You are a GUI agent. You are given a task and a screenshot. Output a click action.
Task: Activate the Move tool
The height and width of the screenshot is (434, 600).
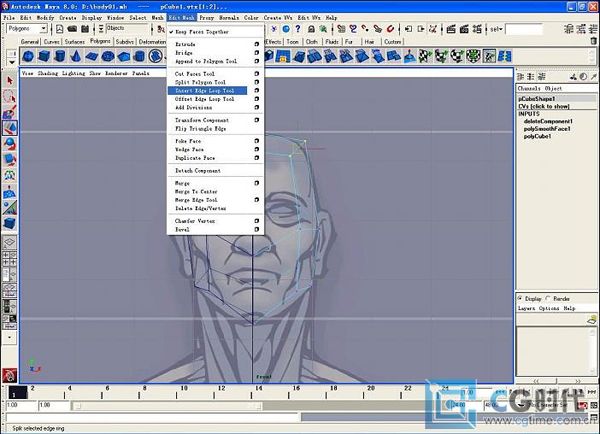coord(10,128)
